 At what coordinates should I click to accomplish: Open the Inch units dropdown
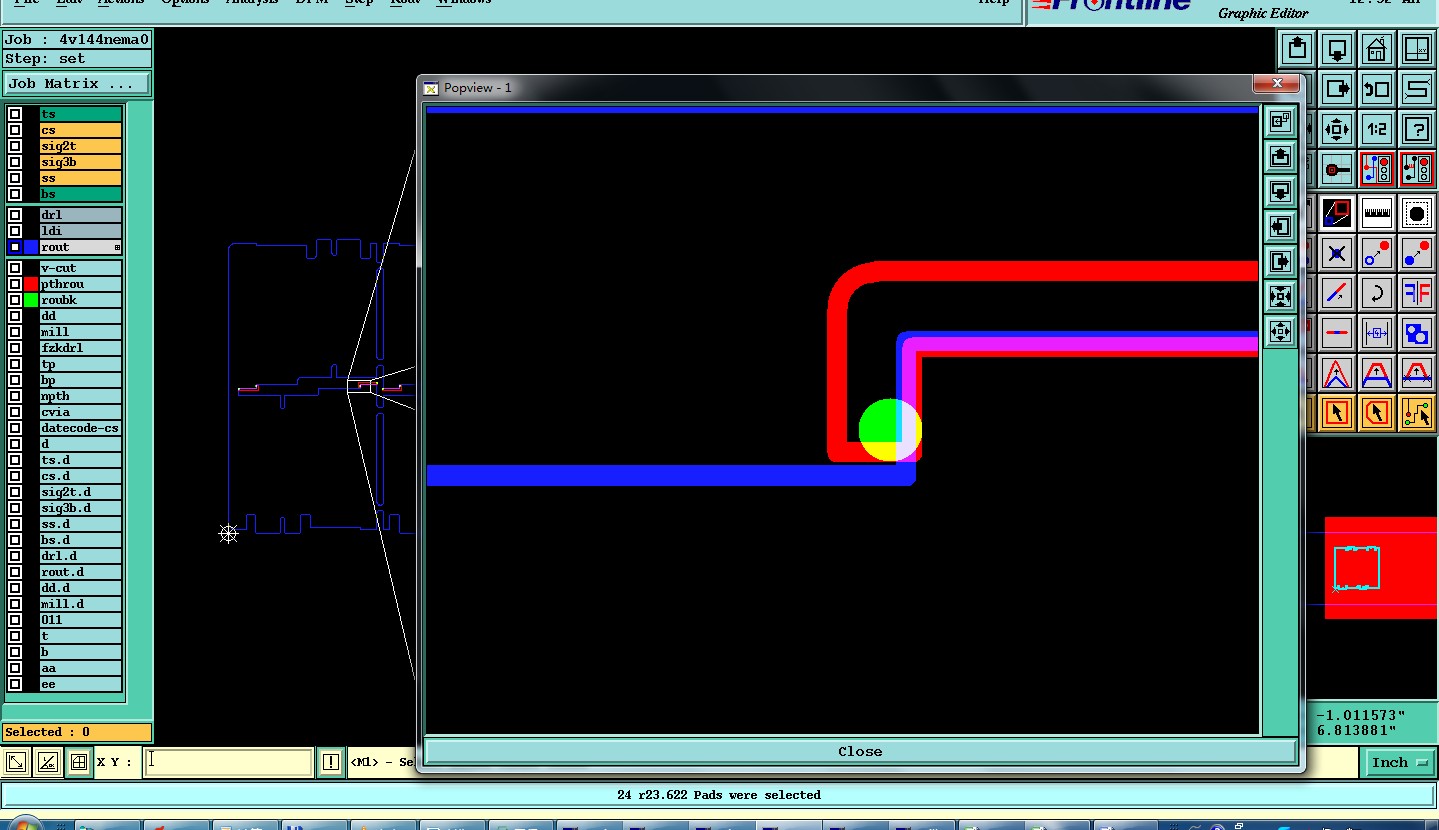1398,762
